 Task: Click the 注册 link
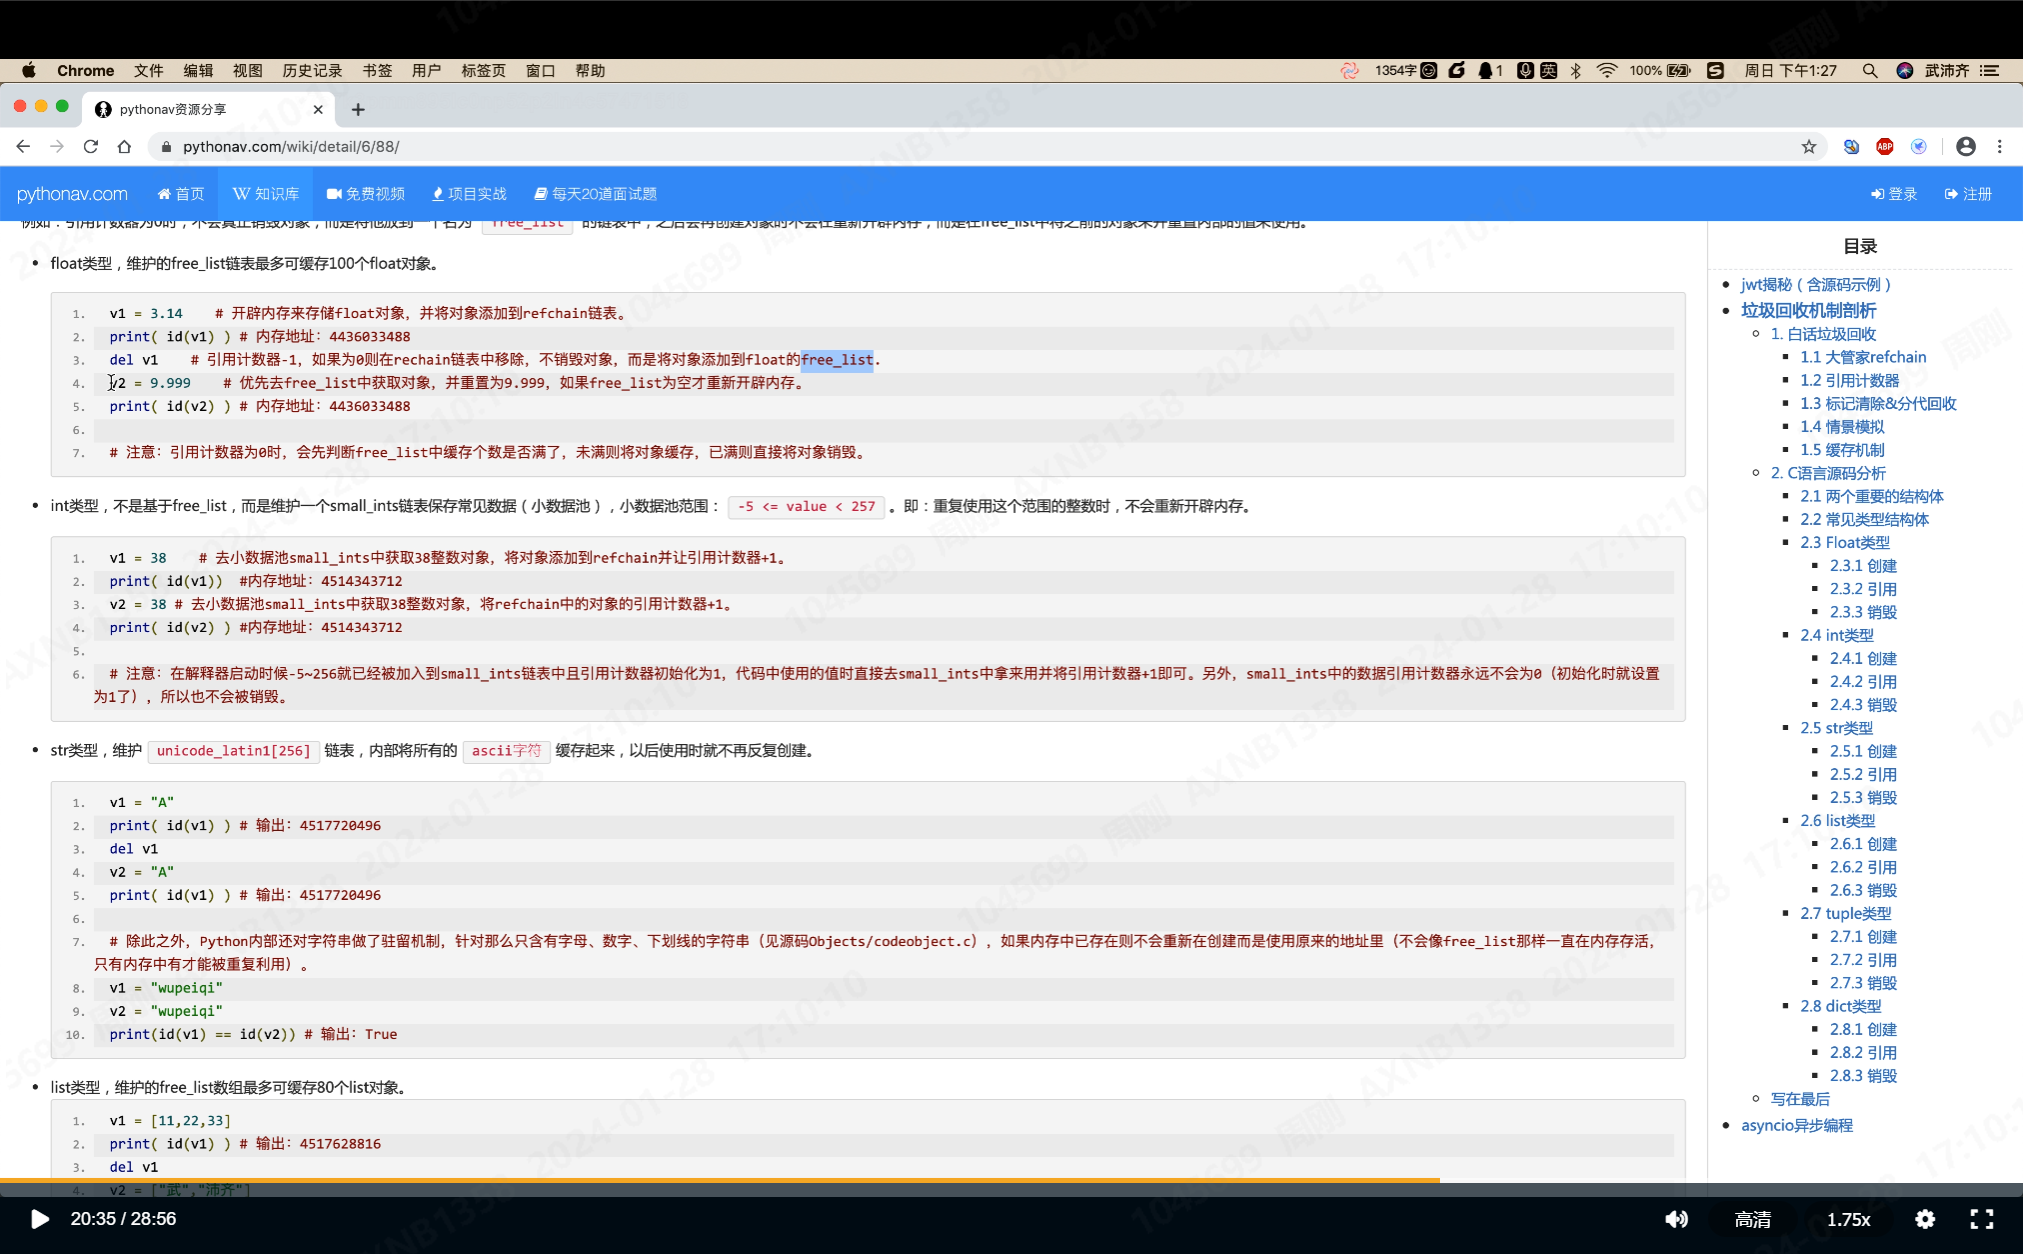coord(1968,194)
